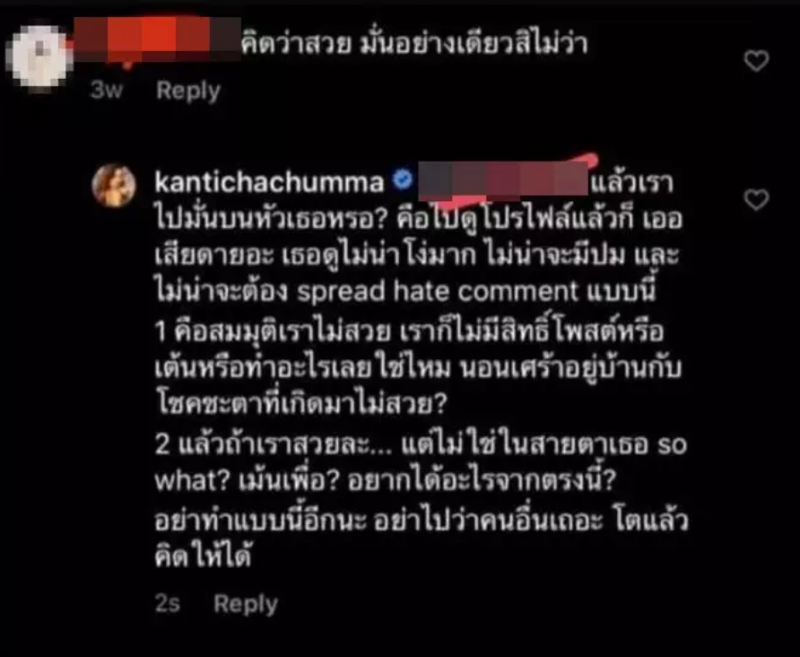
Task: Tap the heart icon beside kantichachumma's reply
Action: (756, 199)
